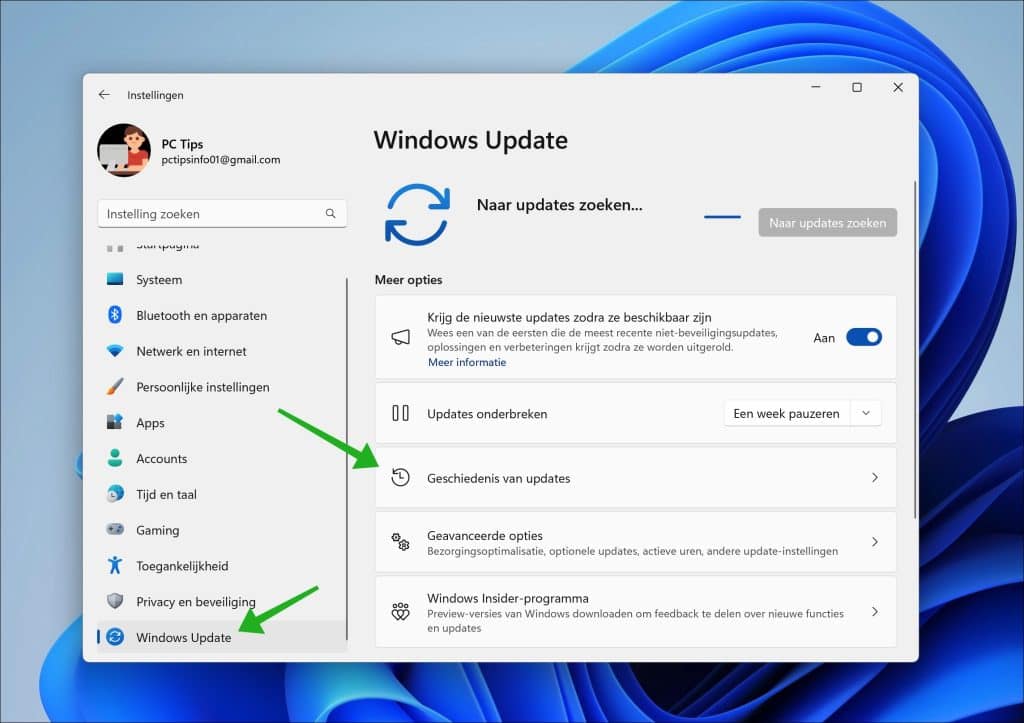Image resolution: width=1024 pixels, height=723 pixels.
Task: Click the paintbrush icon for Persoonlijke instellingen
Action: pyautogui.click(x=115, y=387)
